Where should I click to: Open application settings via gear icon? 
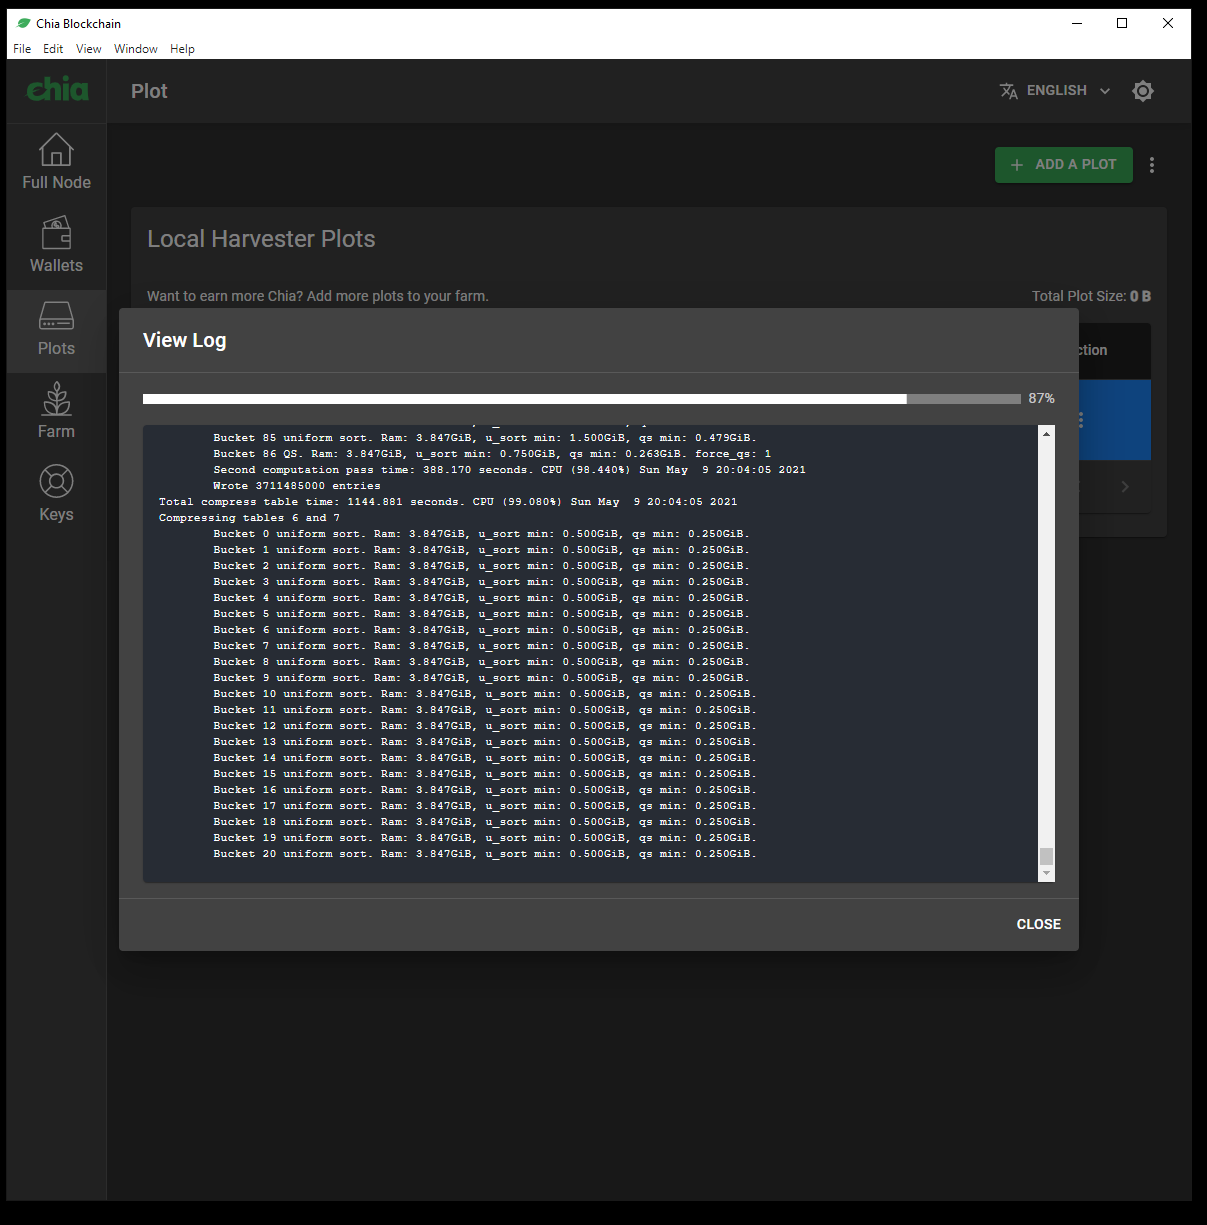1143,90
